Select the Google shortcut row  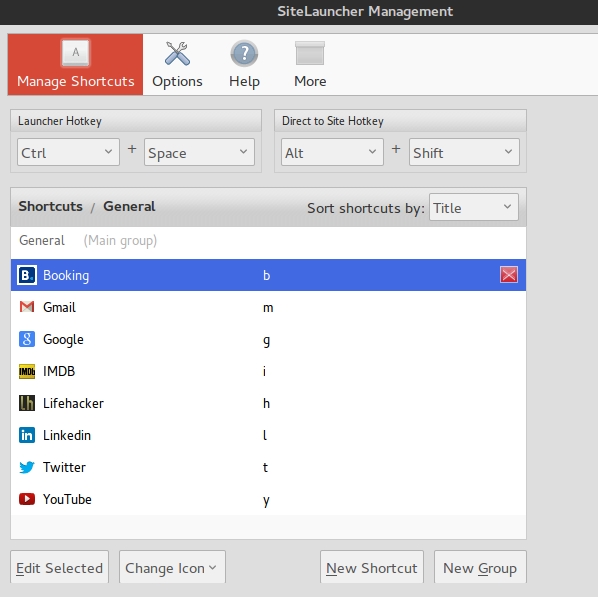tap(268, 339)
